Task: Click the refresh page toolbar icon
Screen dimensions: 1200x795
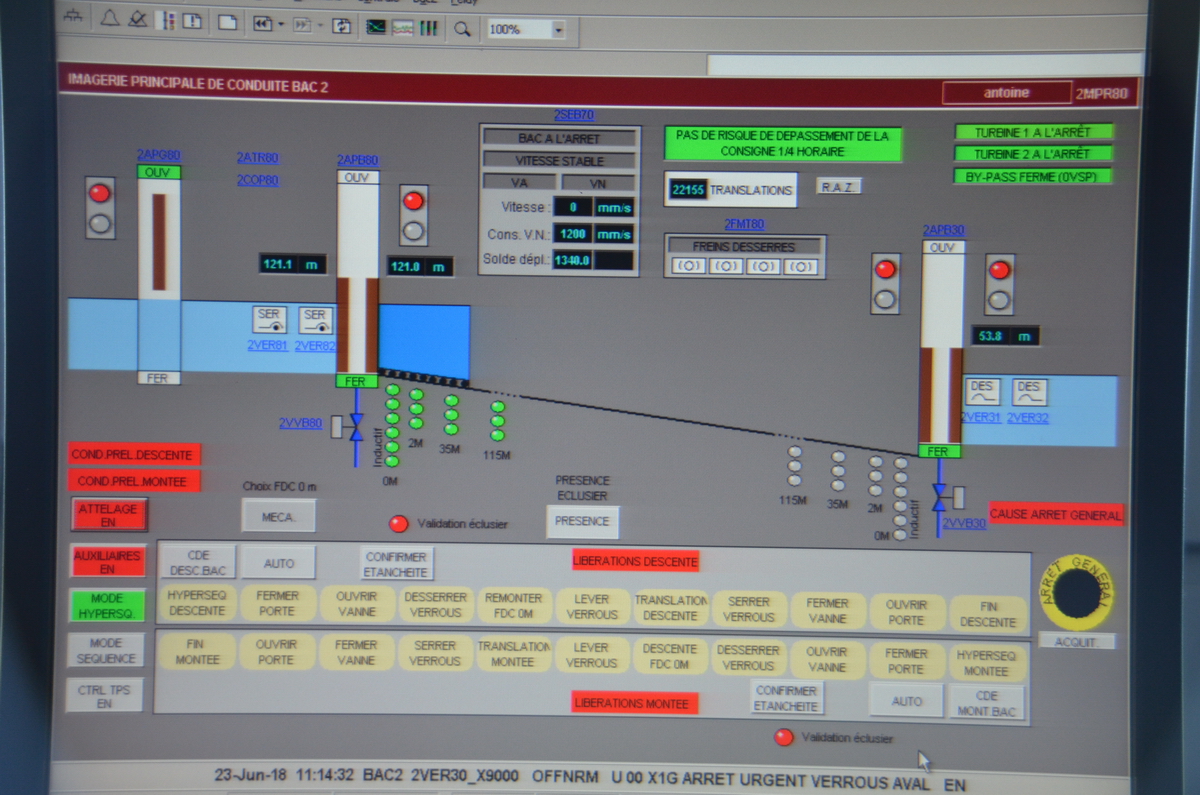Action: [x=342, y=26]
